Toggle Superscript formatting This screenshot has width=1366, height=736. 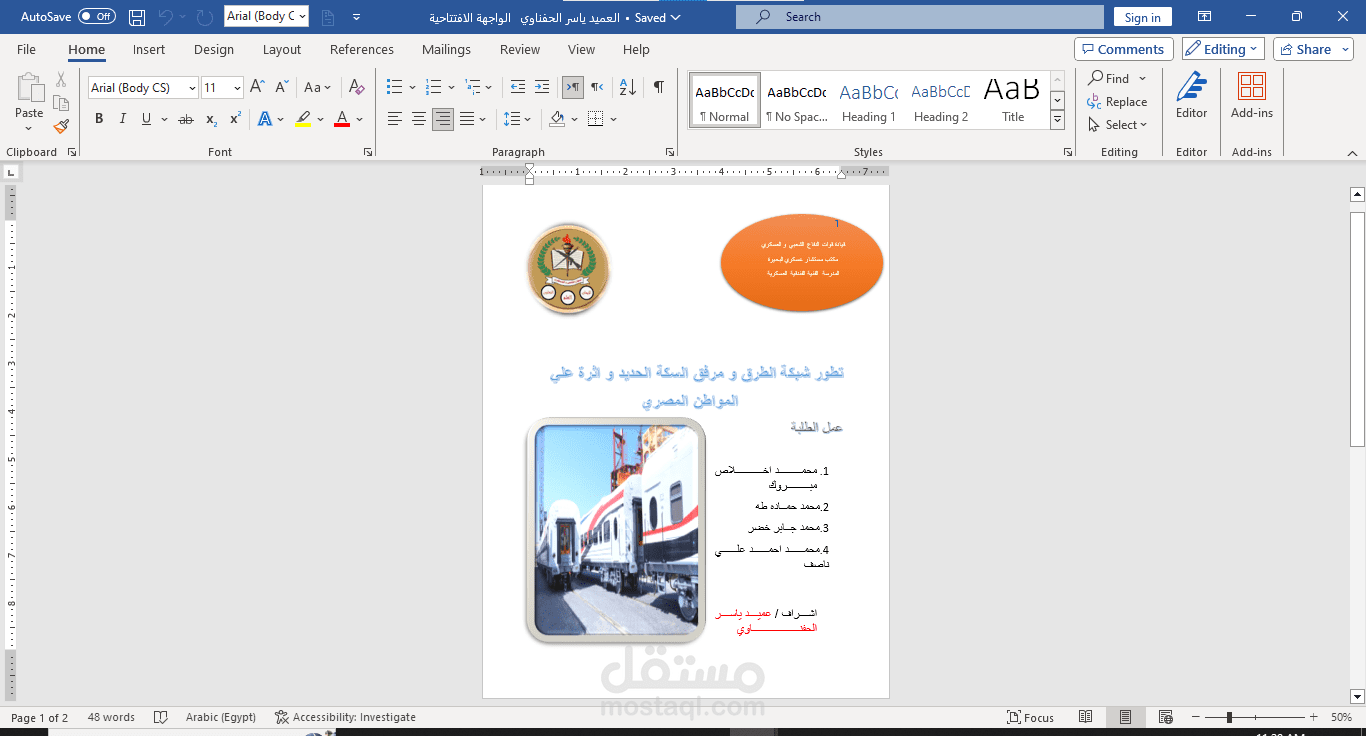[x=235, y=119]
